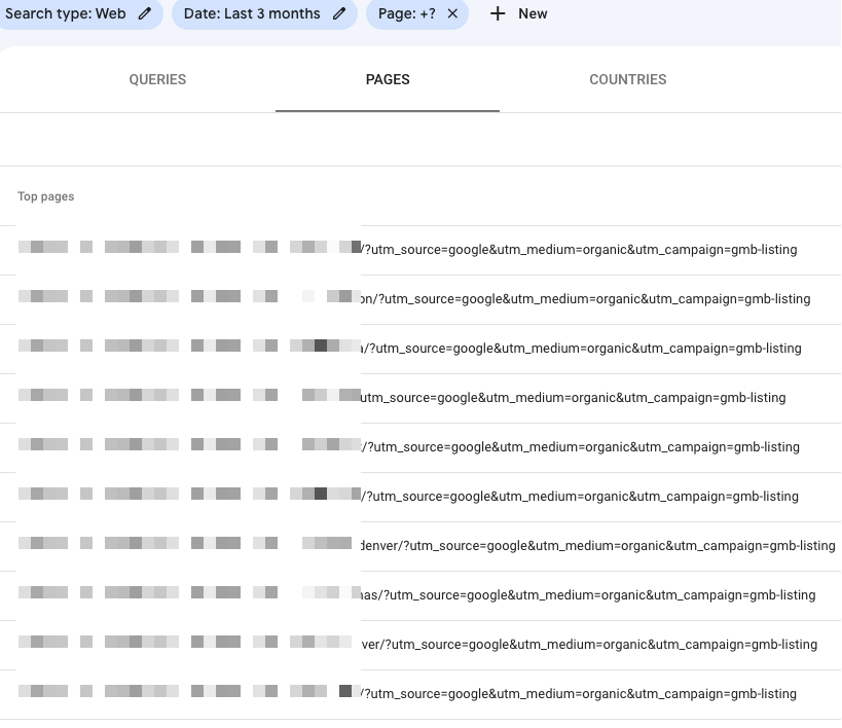Click the 'New' filter text
The height and width of the screenshot is (728, 842).
click(532, 14)
